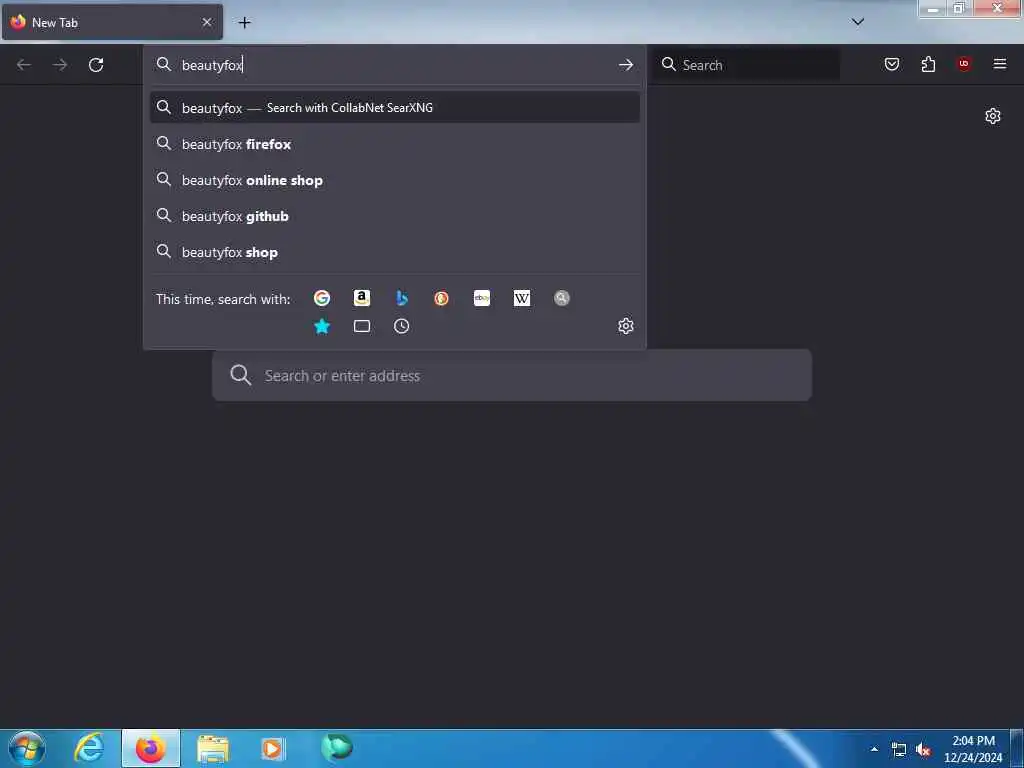Select the New Tab tab
This screenshot has height=768, width=1024.
pyautogui.click(x=112, y=22)
